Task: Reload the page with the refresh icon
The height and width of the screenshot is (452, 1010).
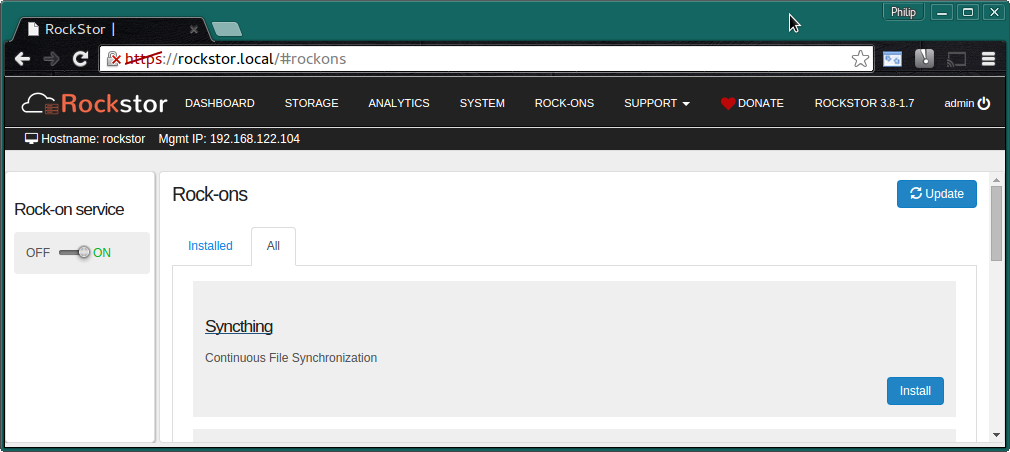Action: [80, 59]
